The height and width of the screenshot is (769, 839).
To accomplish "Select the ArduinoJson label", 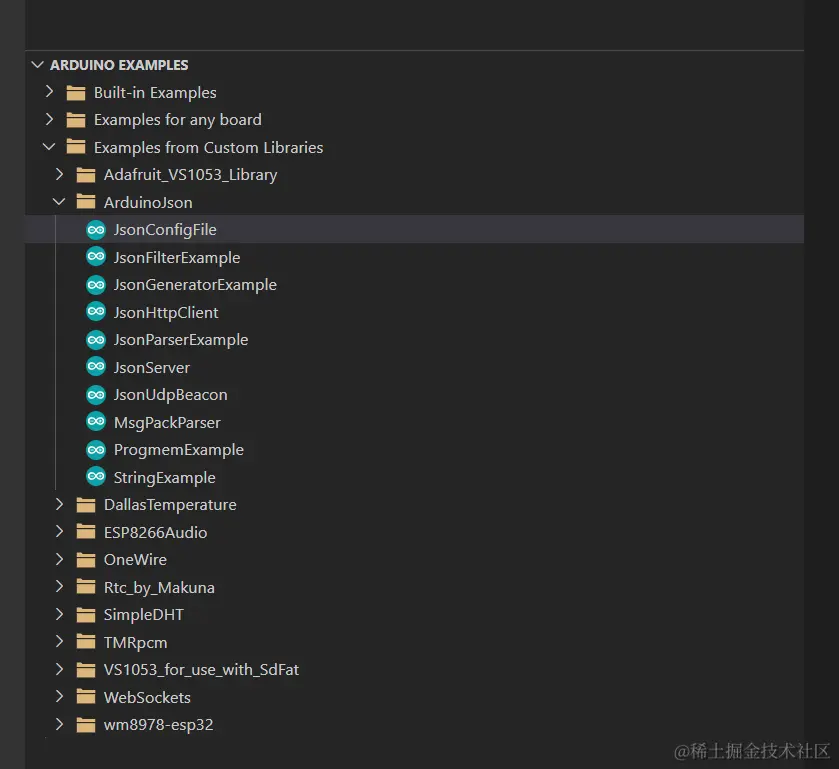I will [148, 203].
